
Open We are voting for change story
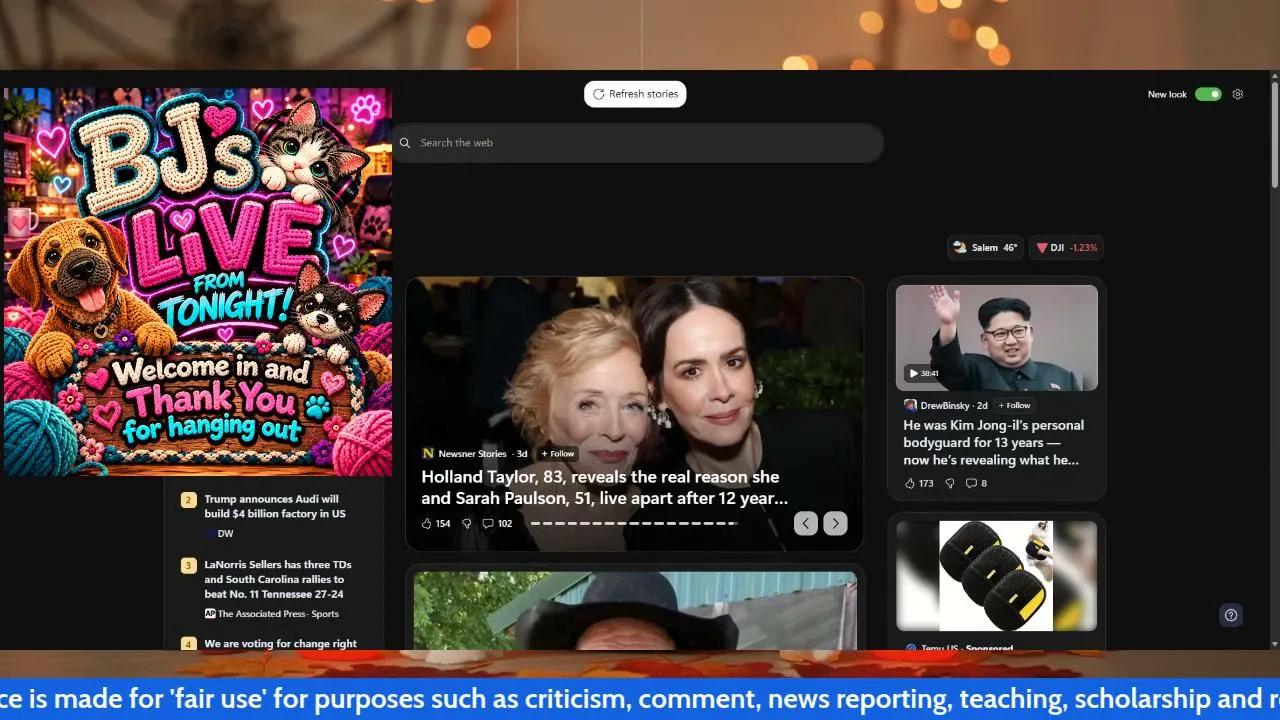click(x=280, y=644)
